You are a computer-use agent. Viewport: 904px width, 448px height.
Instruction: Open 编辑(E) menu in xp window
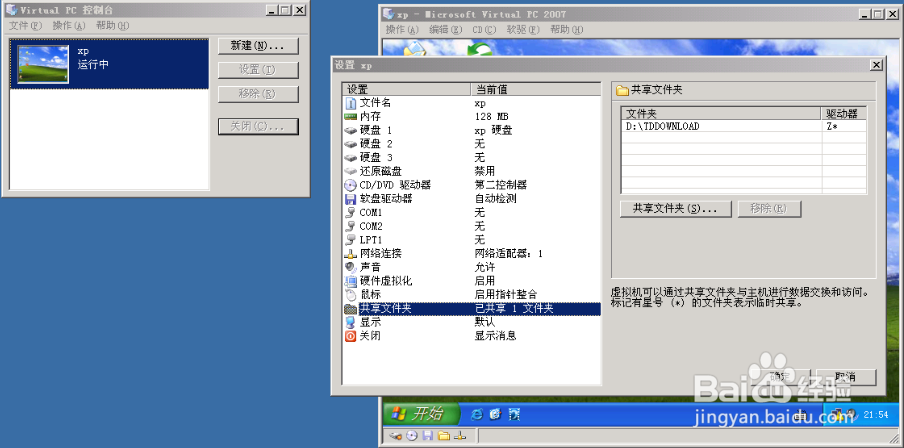(446, 29)
